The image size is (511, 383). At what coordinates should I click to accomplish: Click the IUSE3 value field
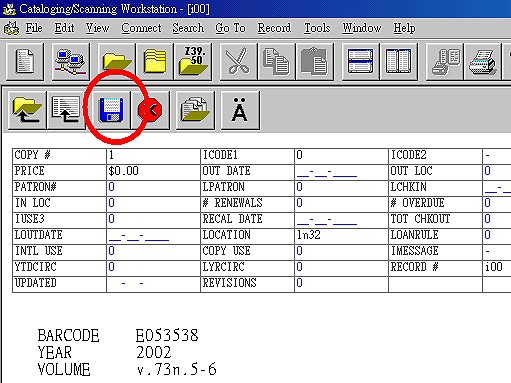click(x=153, y=220)
